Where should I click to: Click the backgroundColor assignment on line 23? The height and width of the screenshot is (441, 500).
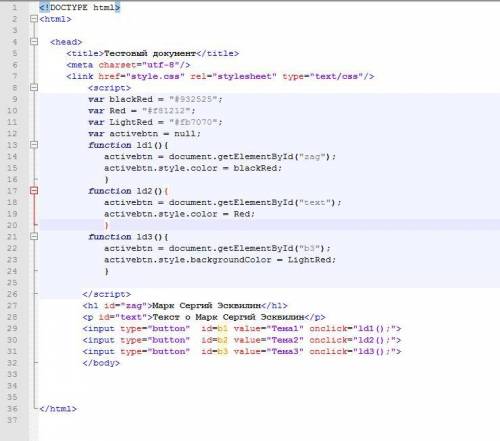(220, 260)
